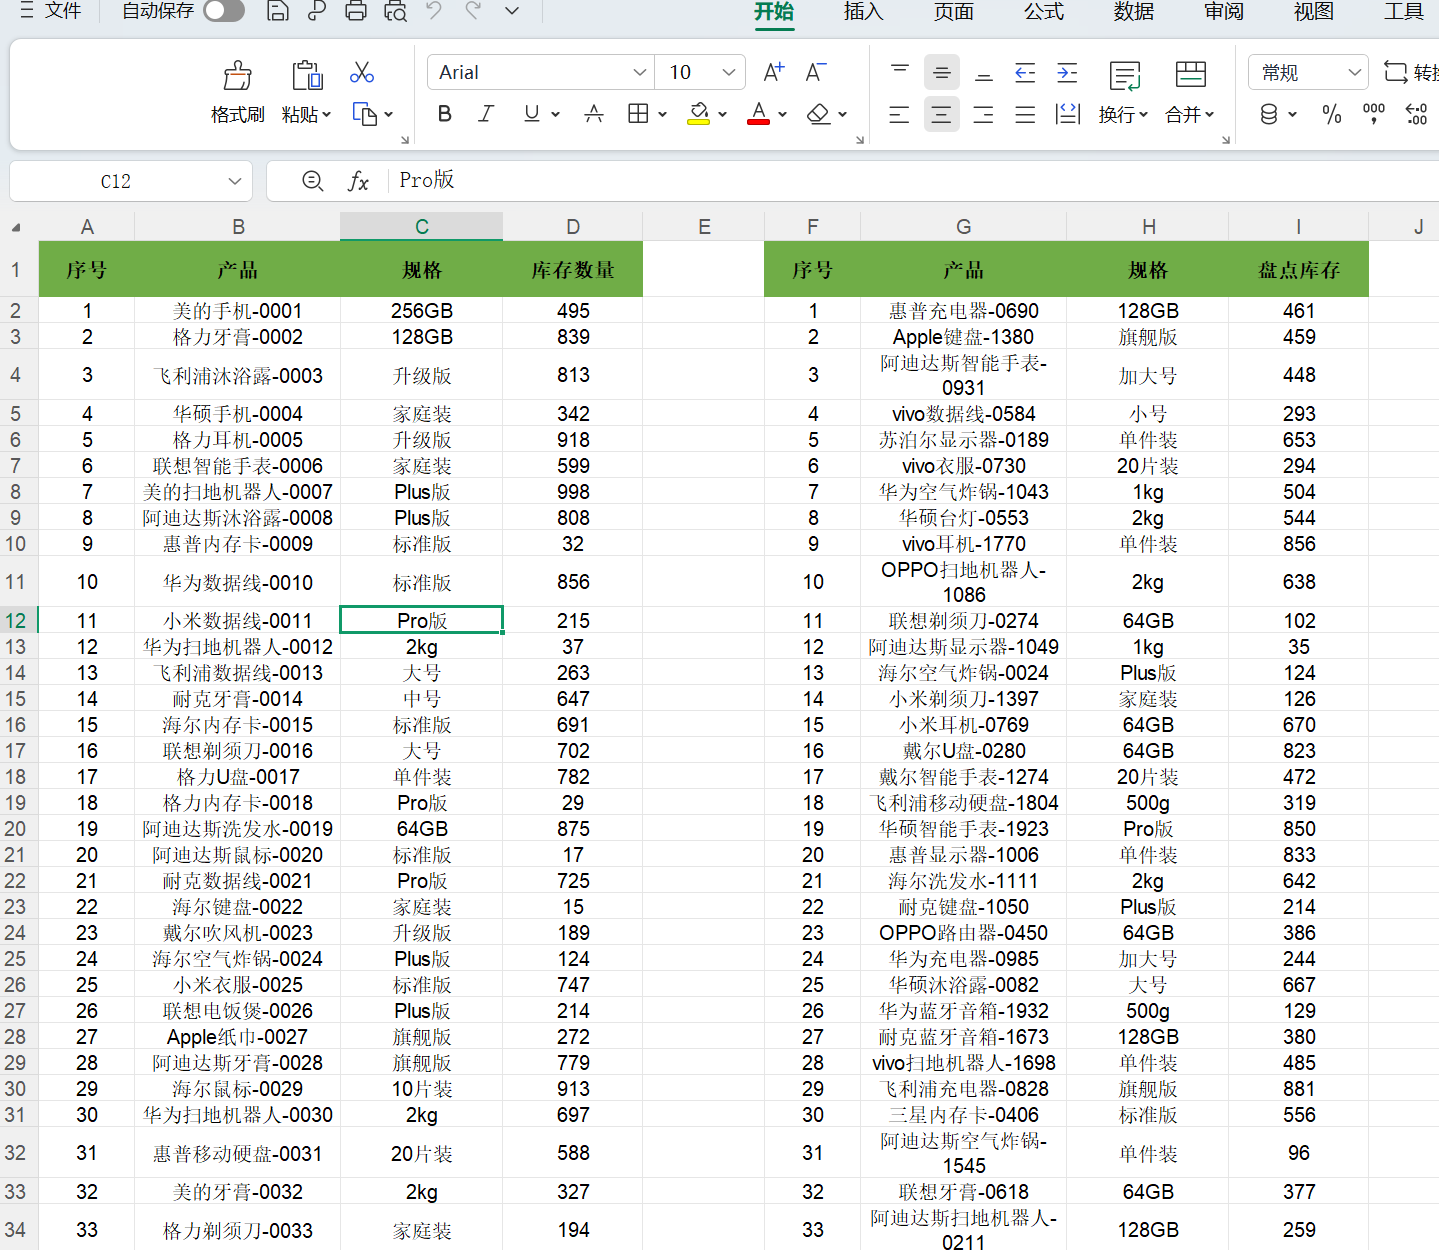Select align left
This screenshot has width=1439, height=1250.
pyautogui.click(x=900, y=114)
